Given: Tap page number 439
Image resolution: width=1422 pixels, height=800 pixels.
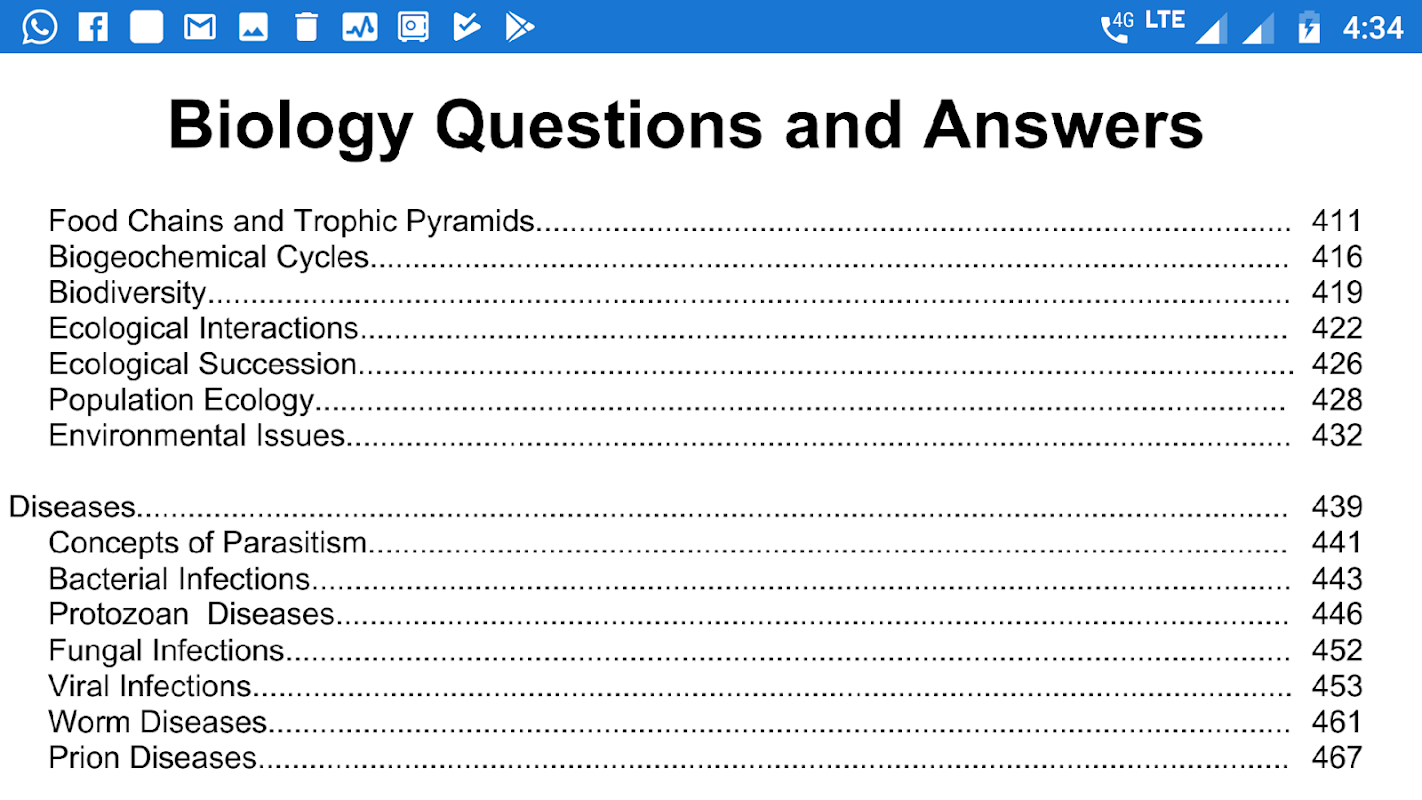Looking at the screenshot, I should coord(1337,507).
